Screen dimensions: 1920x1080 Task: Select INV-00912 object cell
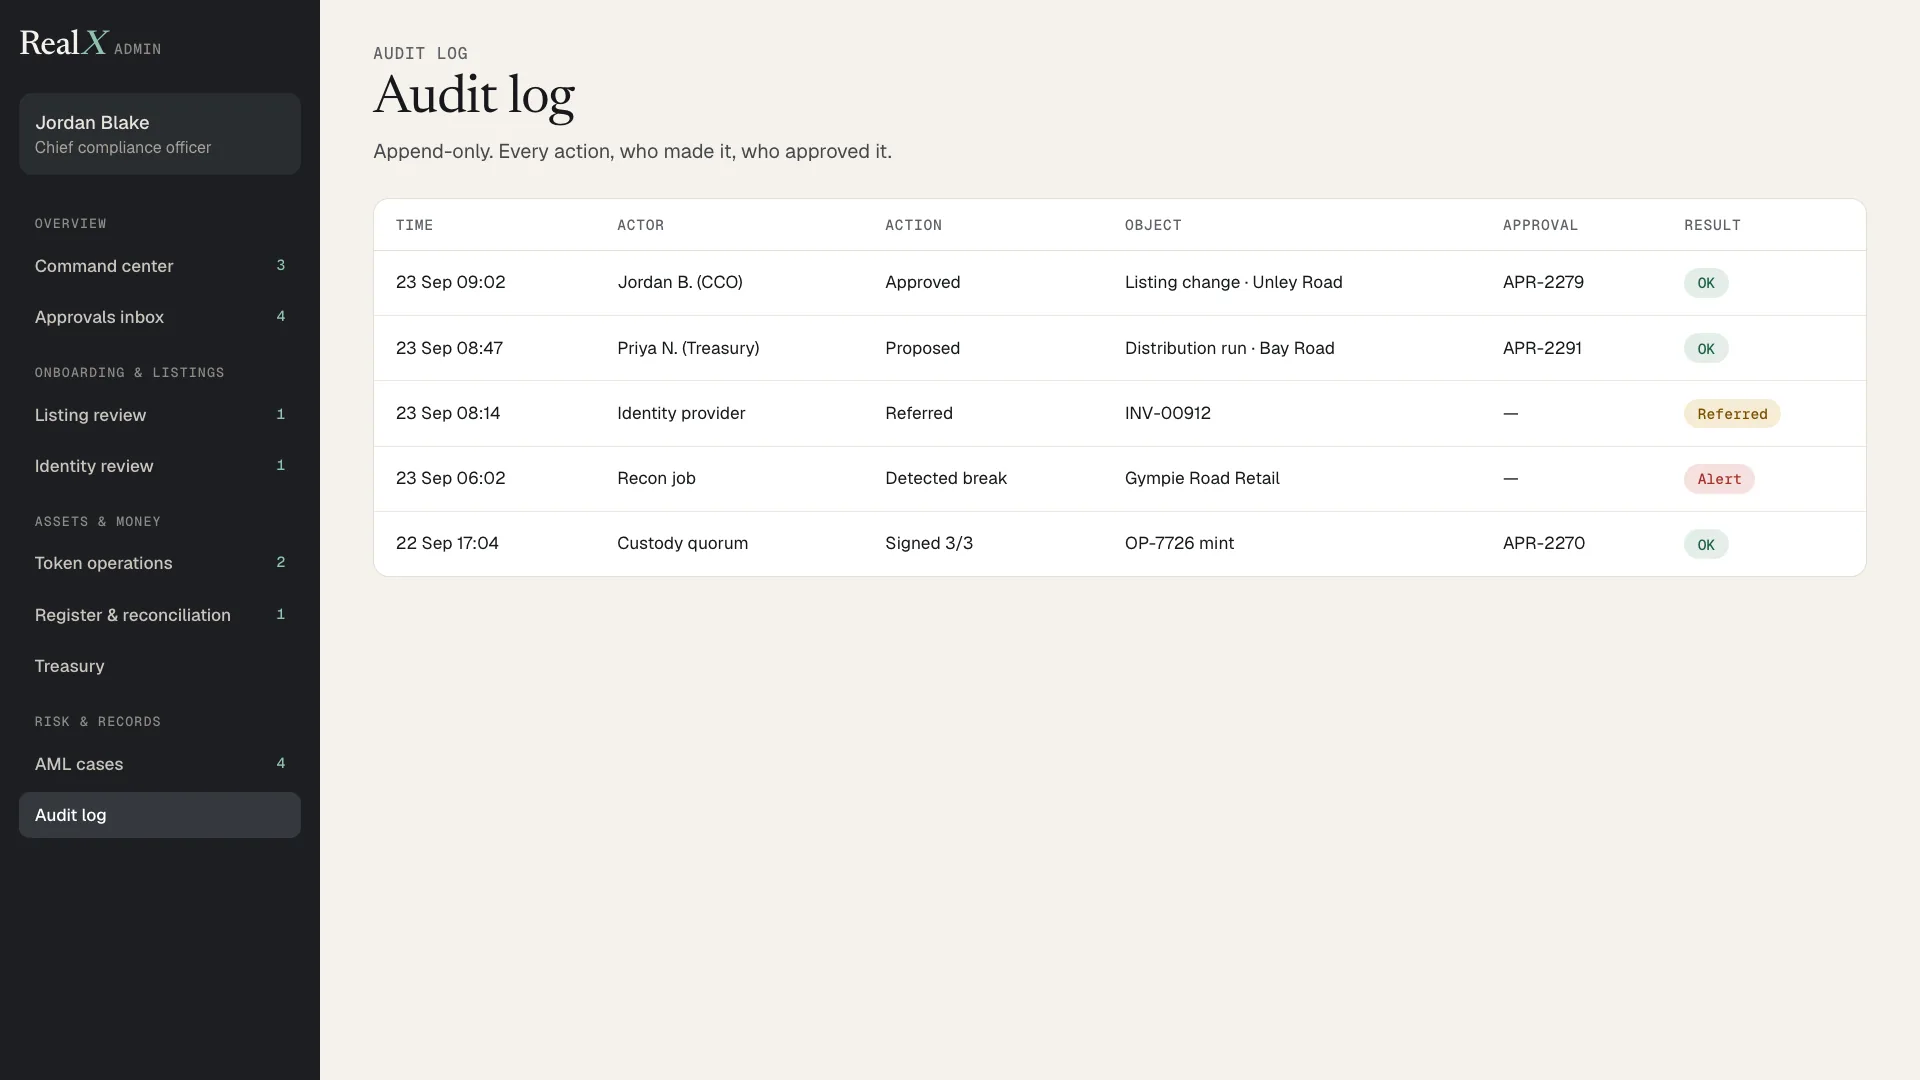(1168, 413)
